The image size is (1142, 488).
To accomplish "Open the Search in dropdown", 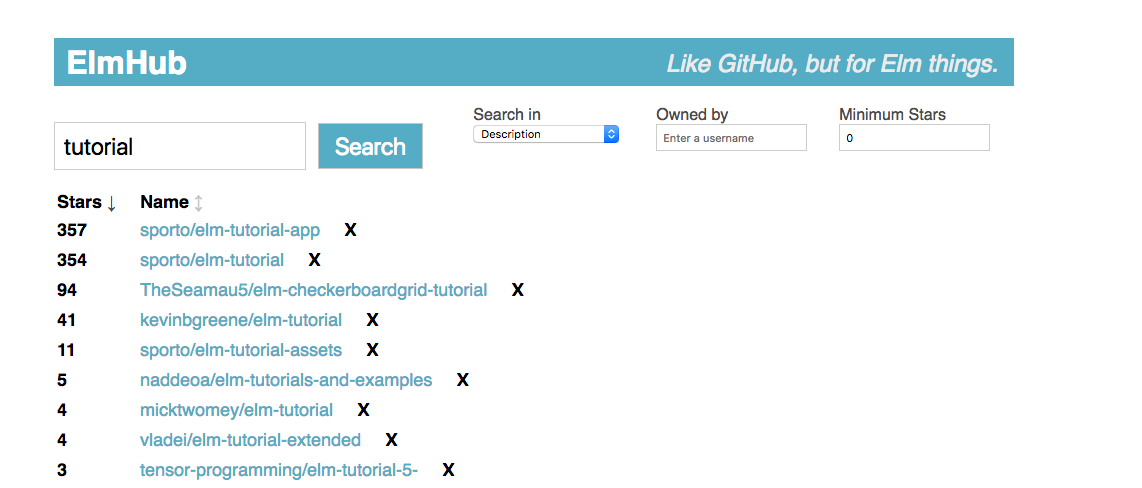I will pyautogui.click(x=546, y=134).
